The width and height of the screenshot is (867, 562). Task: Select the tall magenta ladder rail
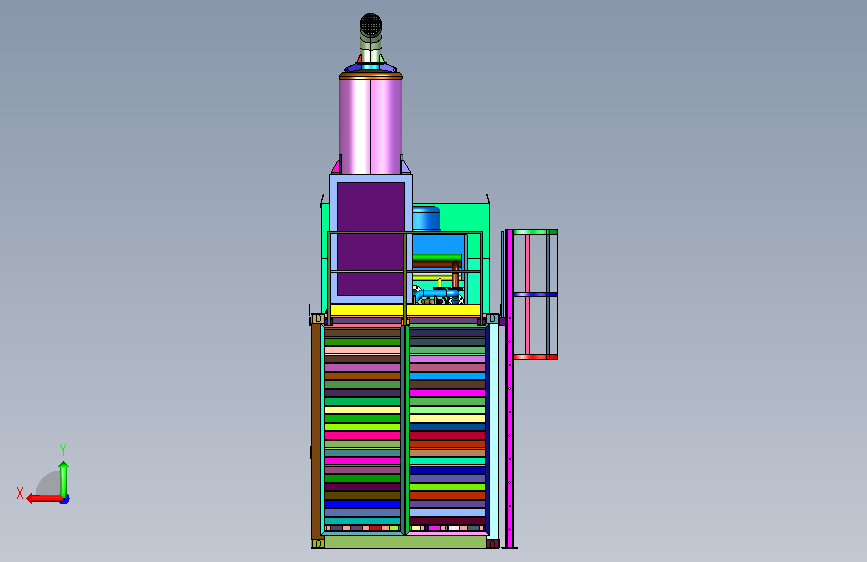click(509, 388)
